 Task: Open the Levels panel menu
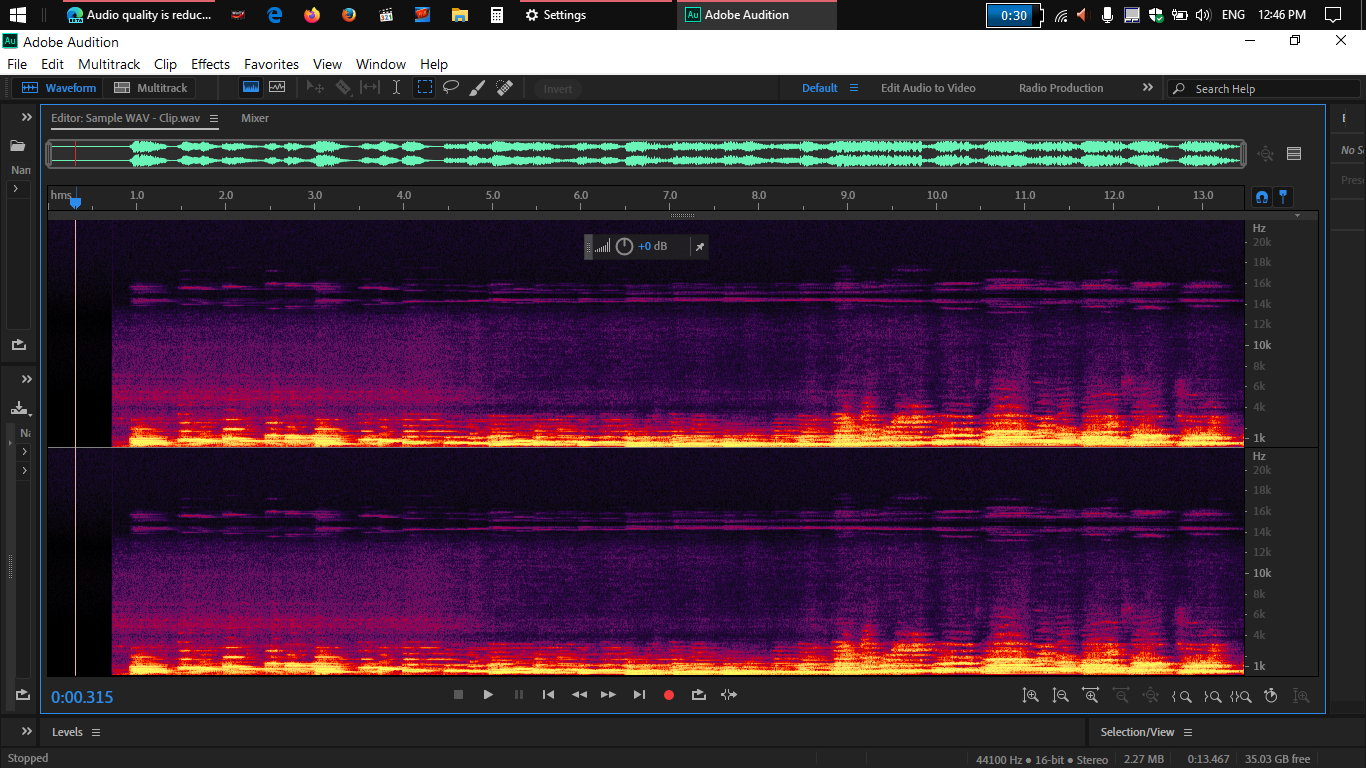(96, 732)
